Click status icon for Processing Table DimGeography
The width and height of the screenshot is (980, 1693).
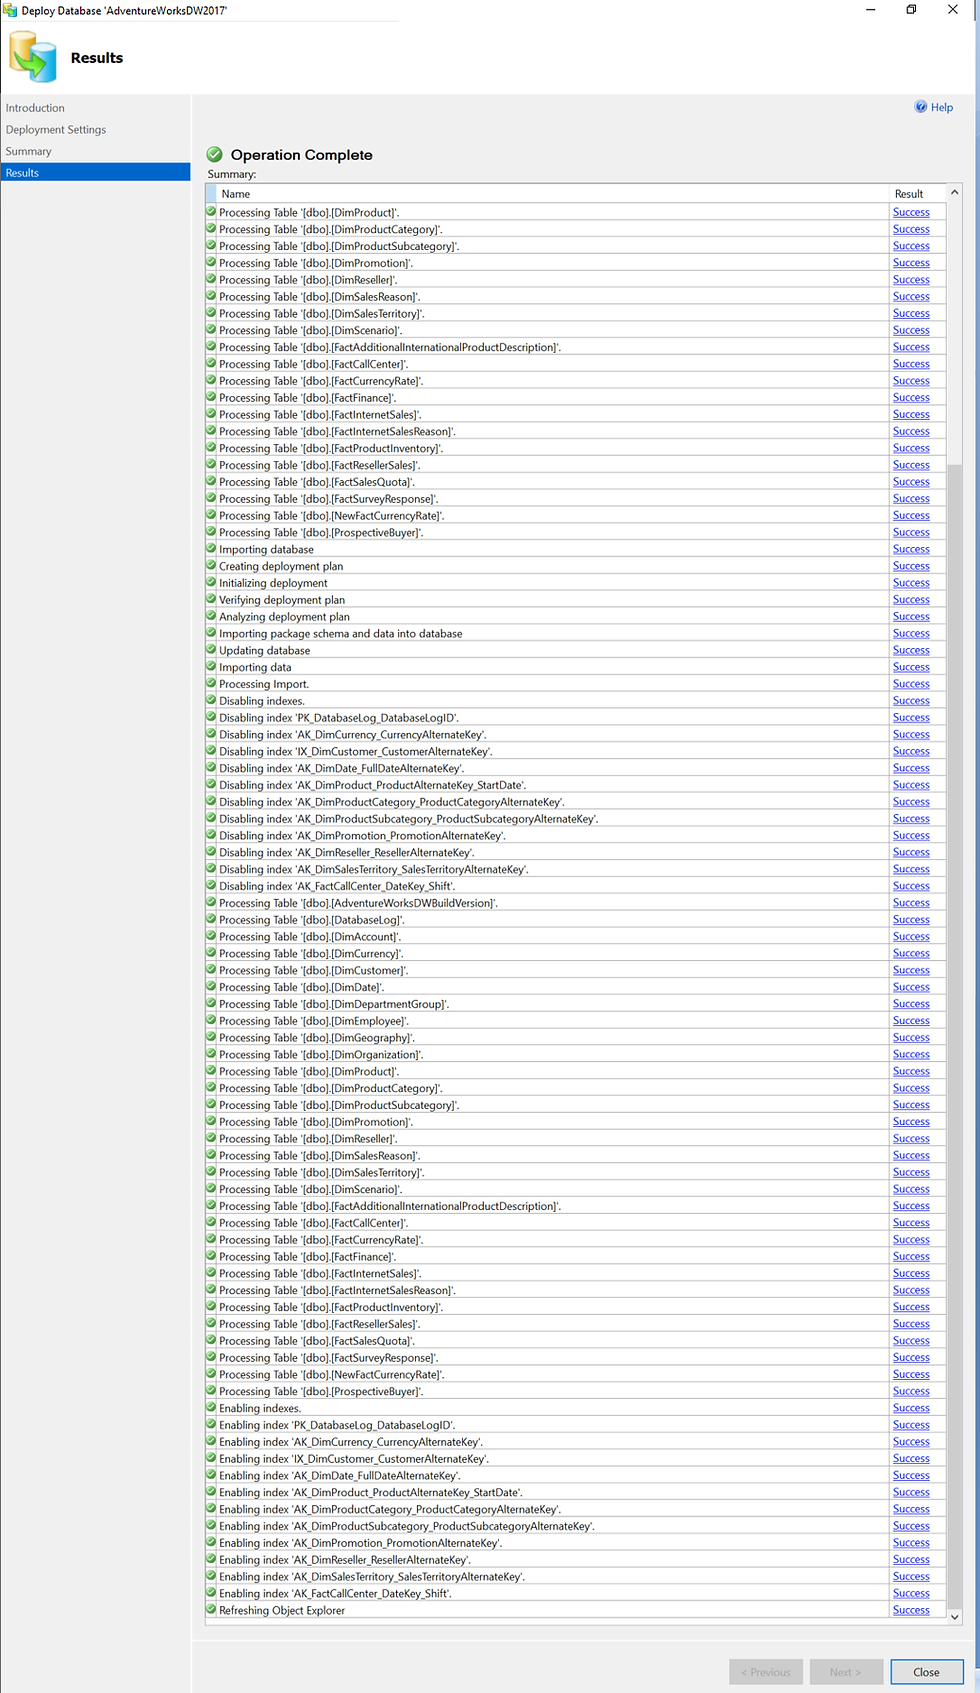coord(211,1037)
